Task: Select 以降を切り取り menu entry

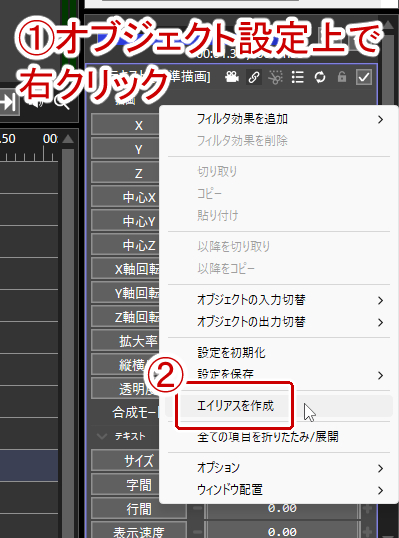Action: [279, 247]
